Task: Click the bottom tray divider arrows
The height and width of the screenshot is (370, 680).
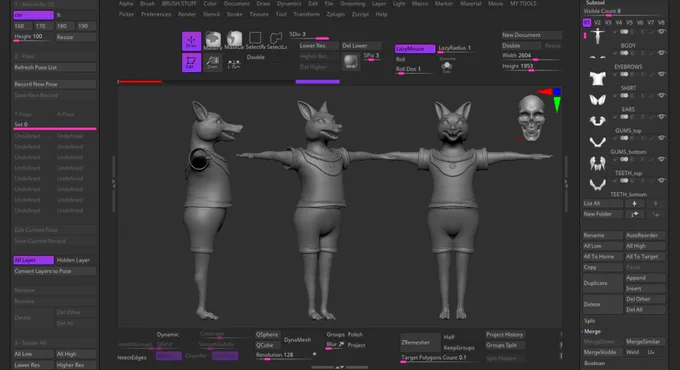Action: [340, 367]
